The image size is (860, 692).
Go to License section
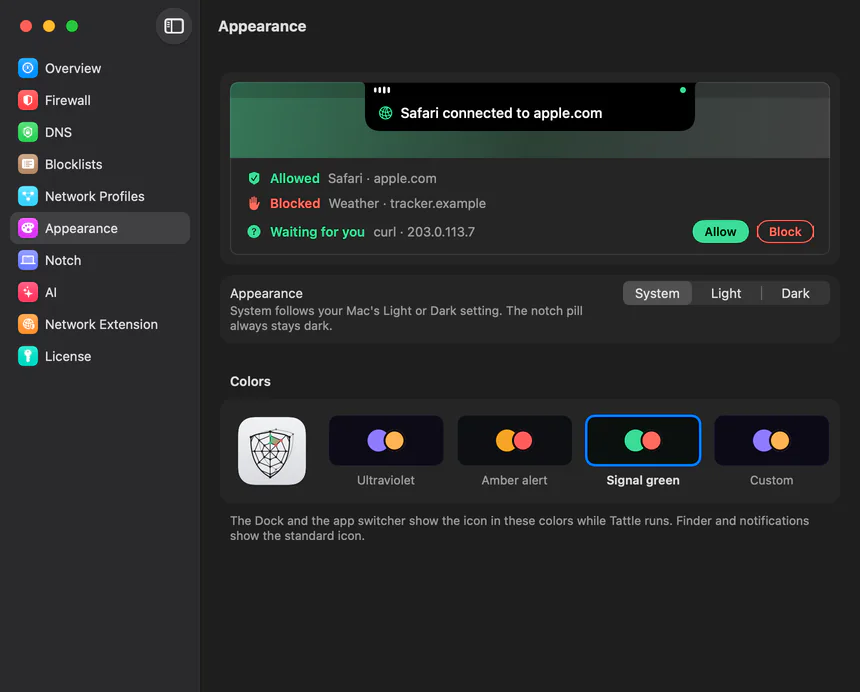click(100, 356)
